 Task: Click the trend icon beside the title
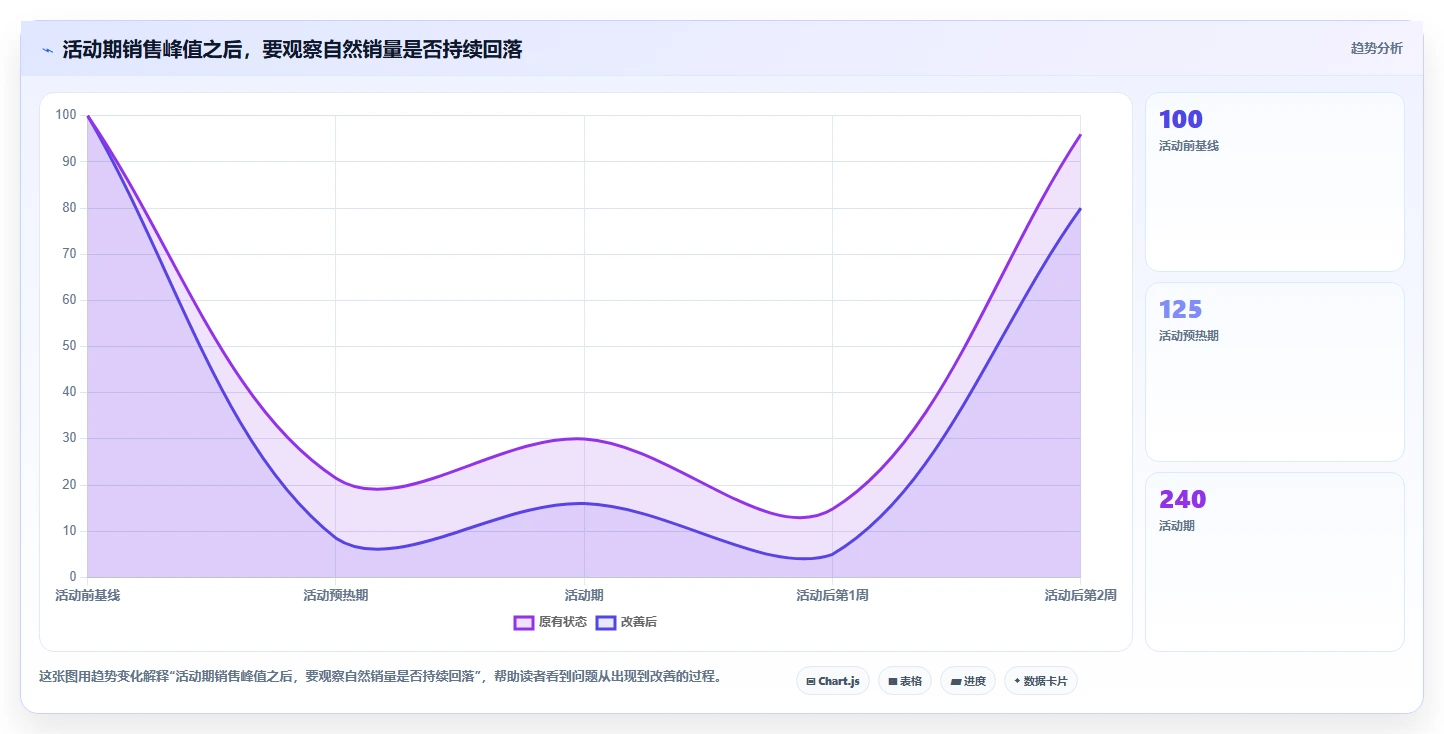[x=47, y=50]
